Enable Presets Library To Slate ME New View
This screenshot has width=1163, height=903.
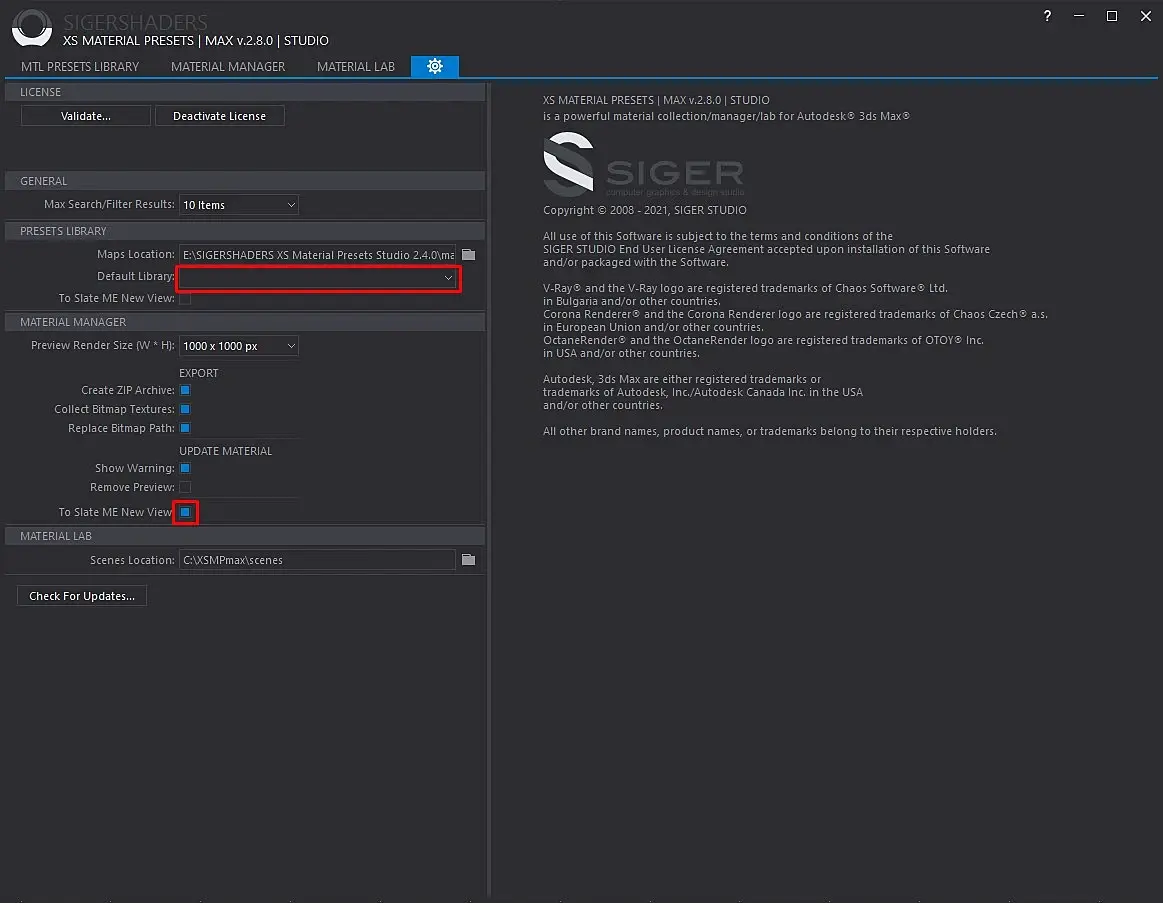185,298
